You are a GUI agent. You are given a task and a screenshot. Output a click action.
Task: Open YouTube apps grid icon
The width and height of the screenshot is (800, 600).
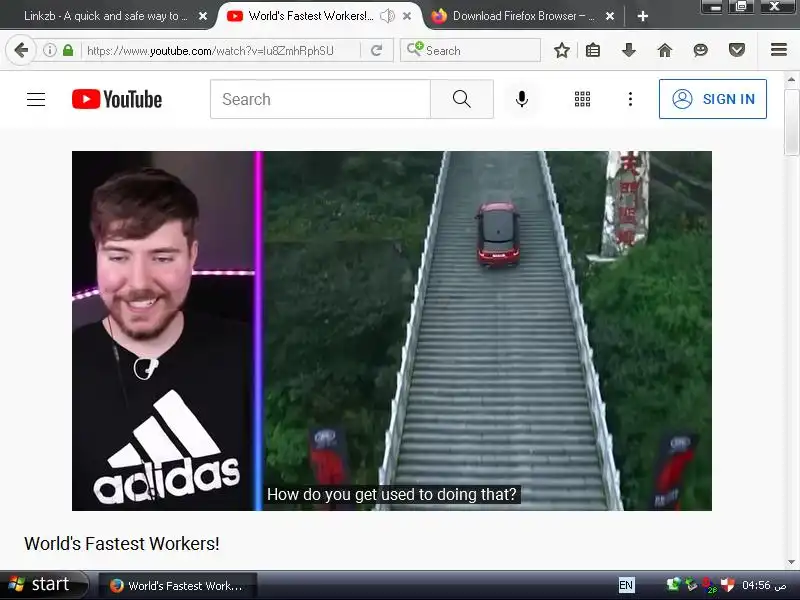[x=582, y=99]
